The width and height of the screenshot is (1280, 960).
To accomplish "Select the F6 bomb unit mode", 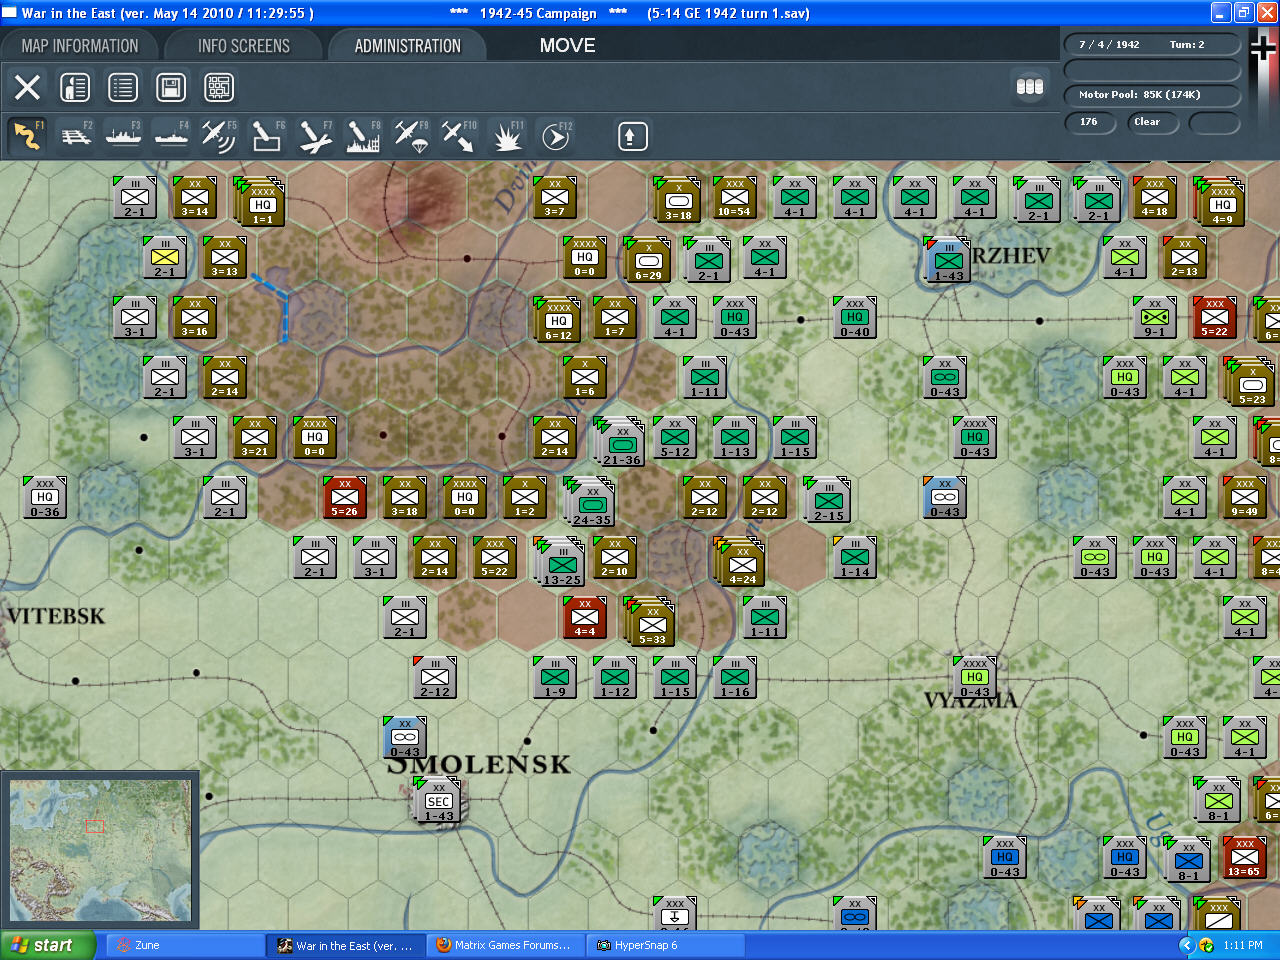I will pyautogui.click(x=267, y=136).
